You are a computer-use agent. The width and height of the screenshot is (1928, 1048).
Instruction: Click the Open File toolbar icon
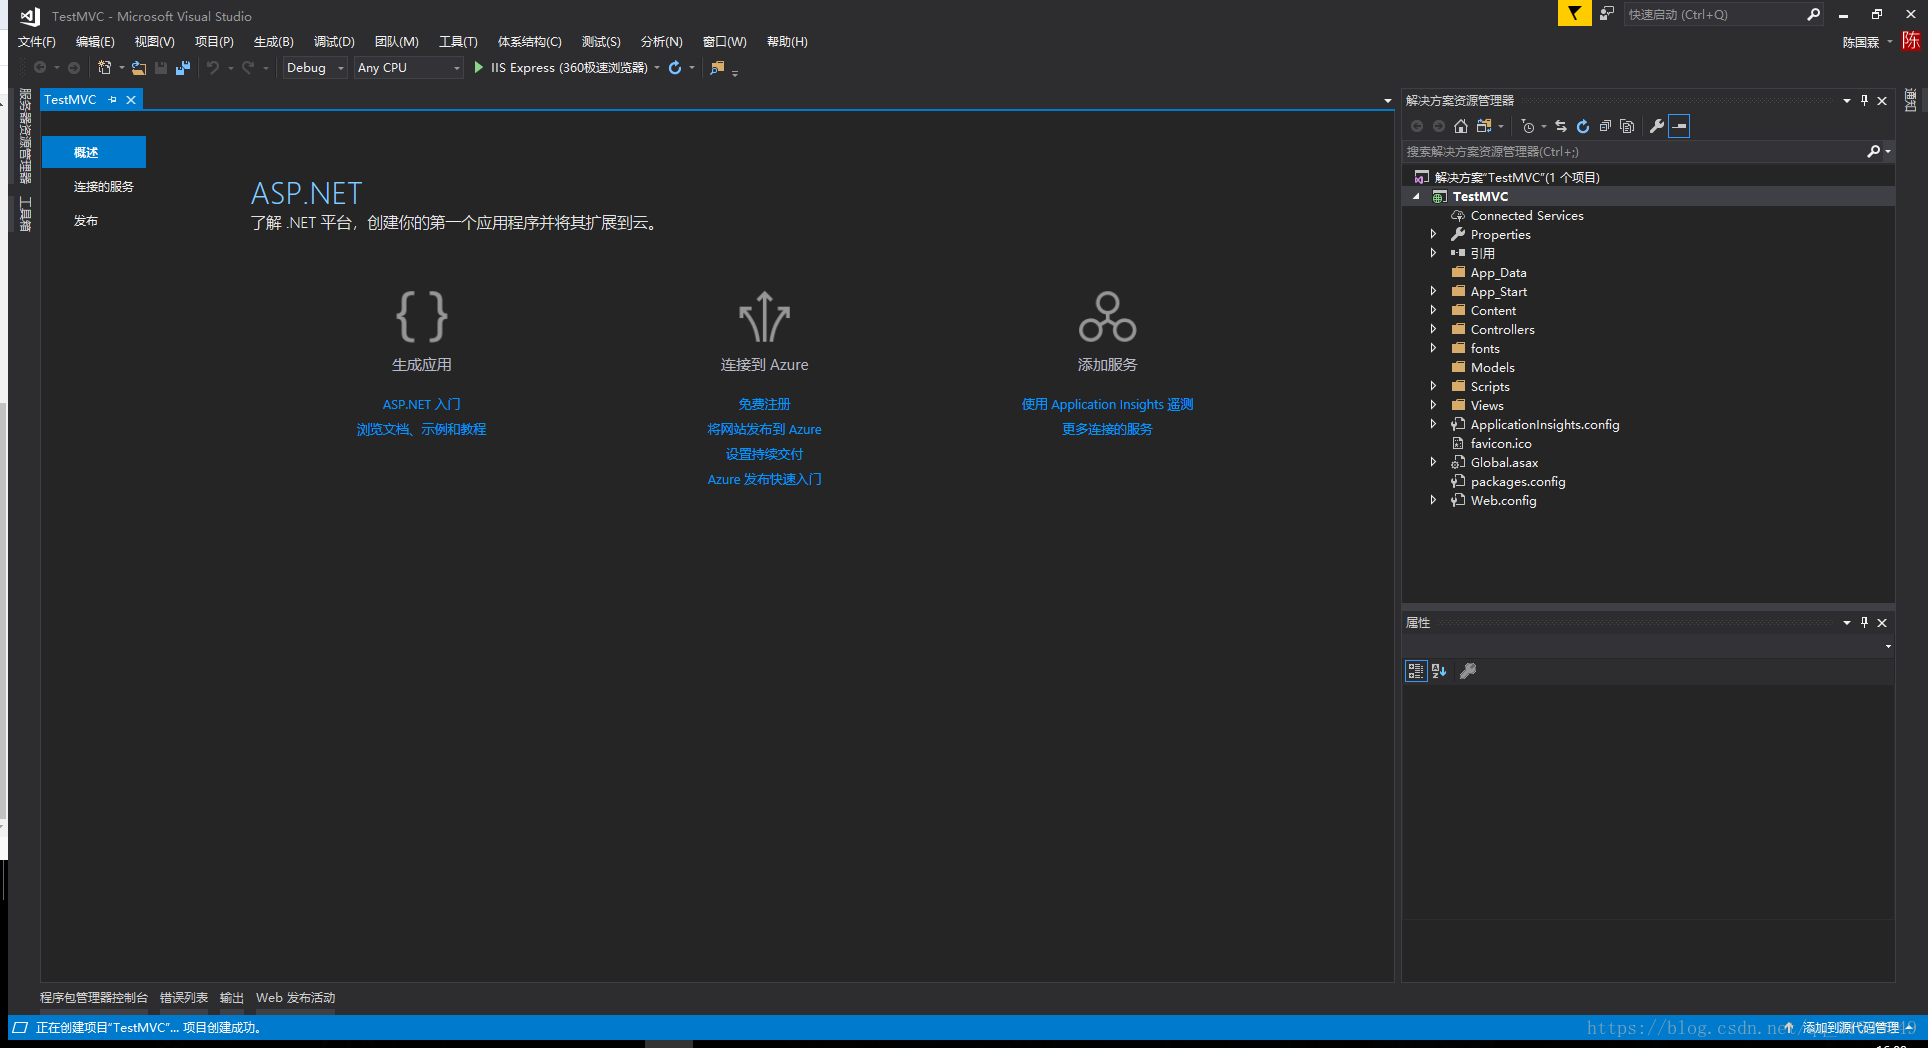(x=139, y=68)
